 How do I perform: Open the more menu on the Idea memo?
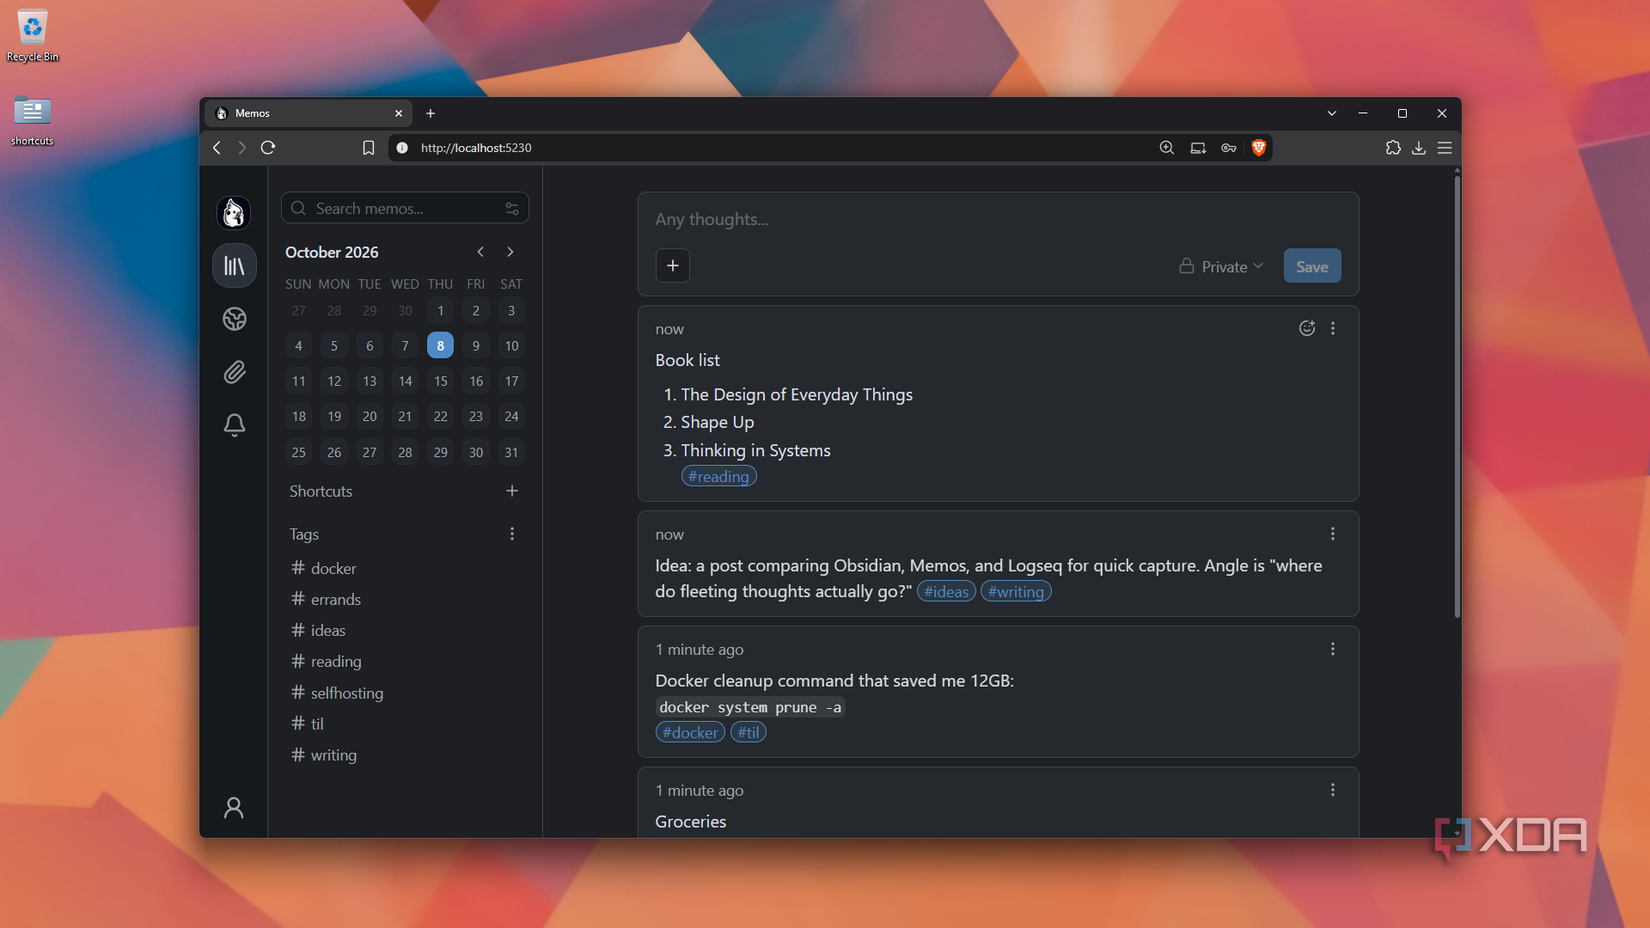[1333, 534]
